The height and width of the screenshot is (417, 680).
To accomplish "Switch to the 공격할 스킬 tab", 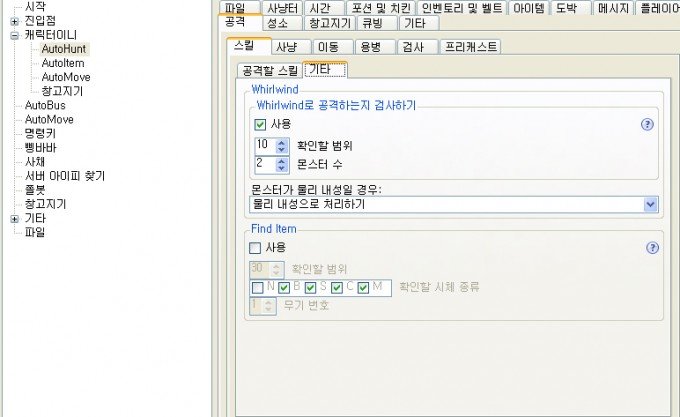I will coord(269,70).
